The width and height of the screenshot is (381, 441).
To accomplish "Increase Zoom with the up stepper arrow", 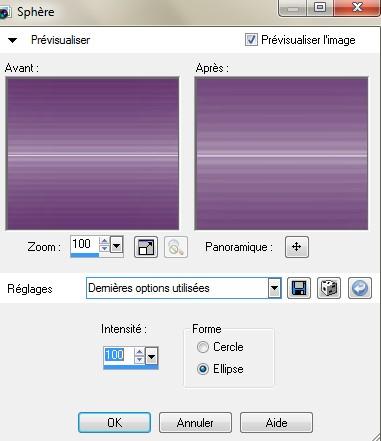I will 105,242.
